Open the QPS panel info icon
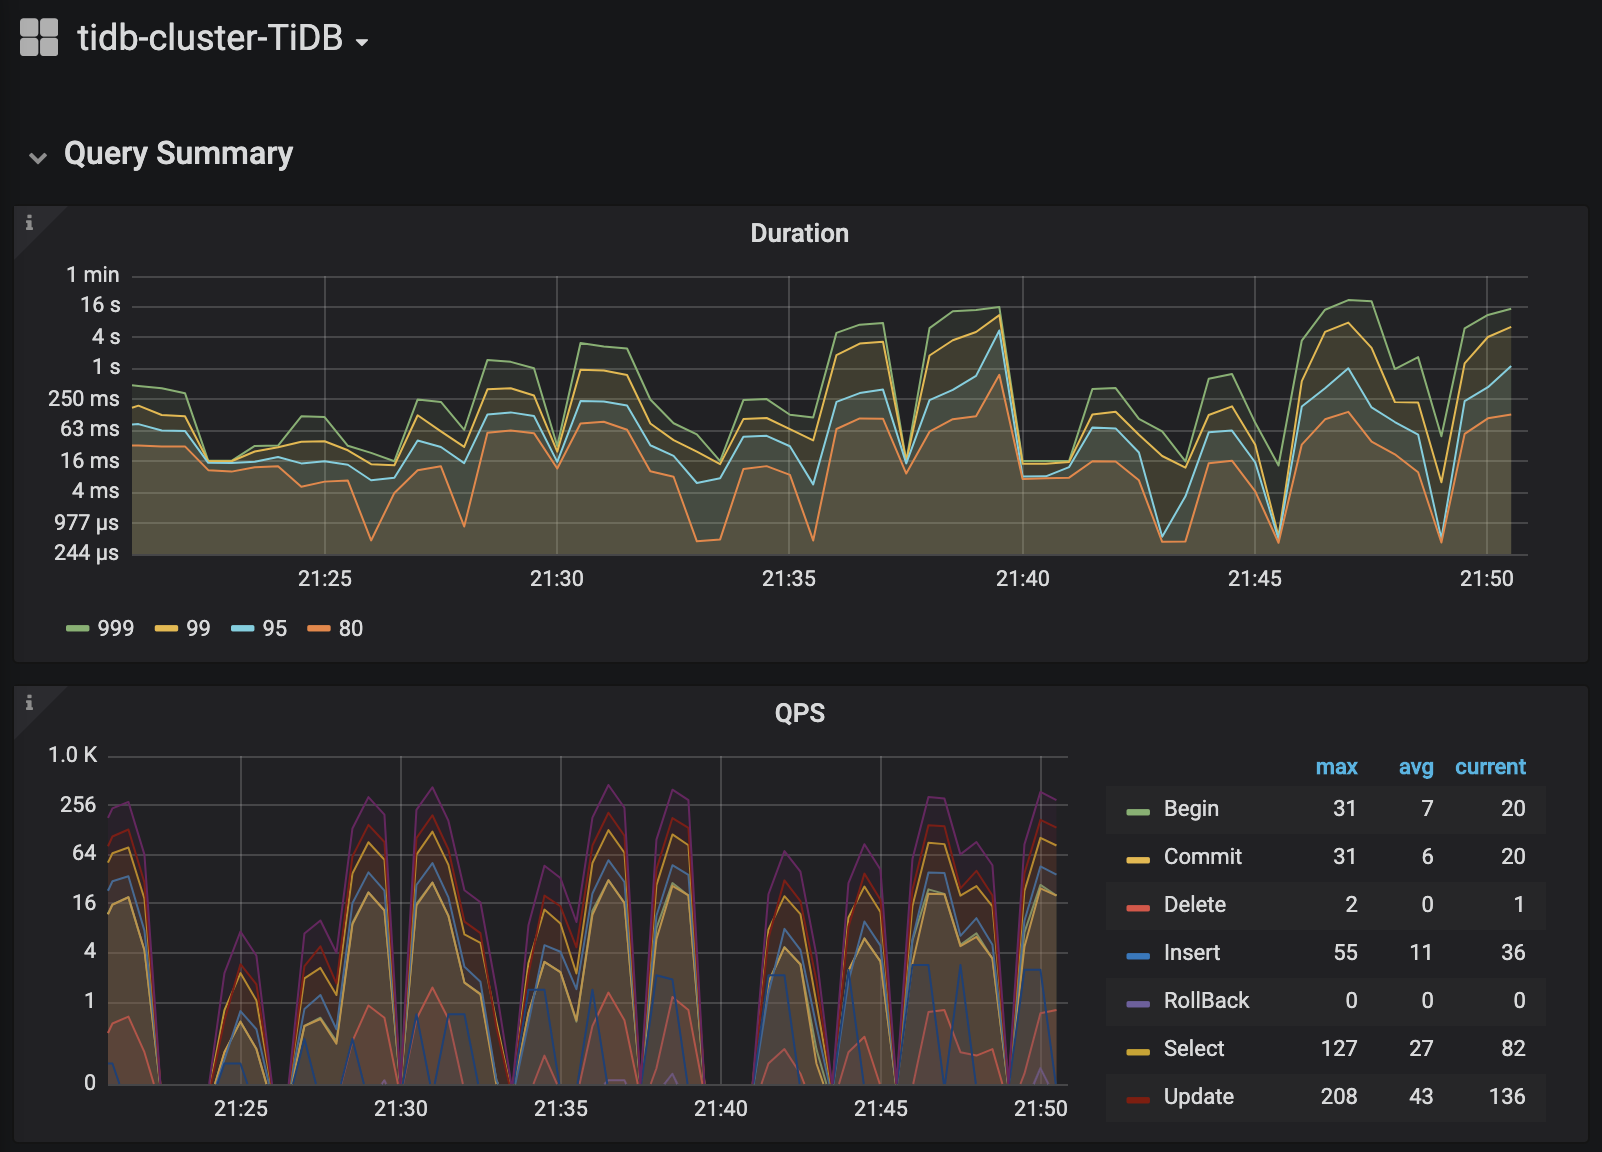This screenshot has width=1602, height=1152. pos(29,703)
